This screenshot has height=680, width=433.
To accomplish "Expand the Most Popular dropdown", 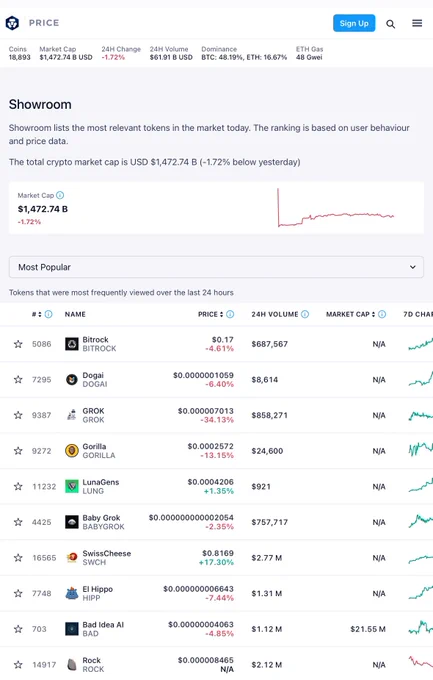I will point(216,267).
